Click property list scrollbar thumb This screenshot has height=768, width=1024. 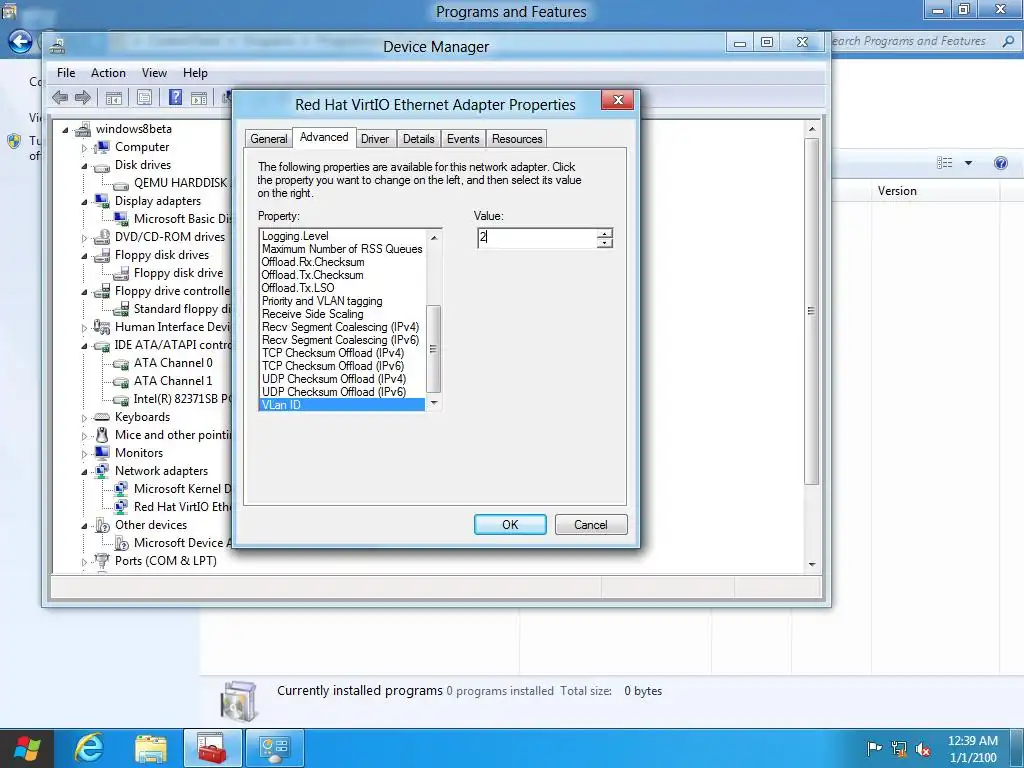click(x=434, y=349)
